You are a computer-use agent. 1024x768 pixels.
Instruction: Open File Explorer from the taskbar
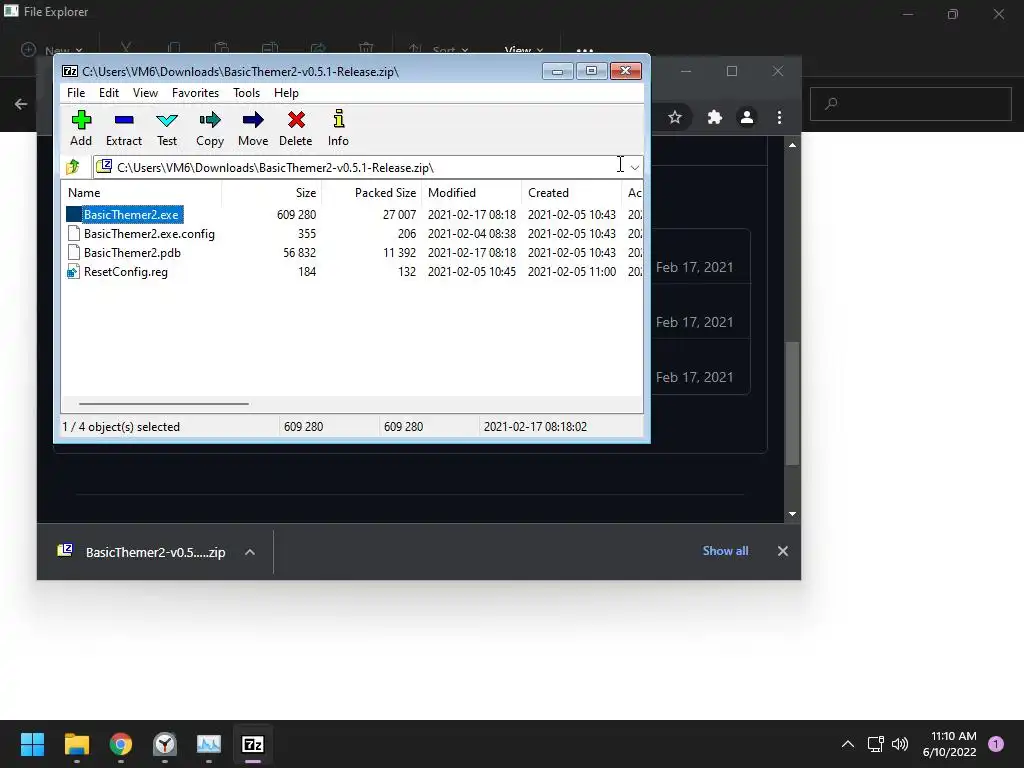tap(77, 744)
